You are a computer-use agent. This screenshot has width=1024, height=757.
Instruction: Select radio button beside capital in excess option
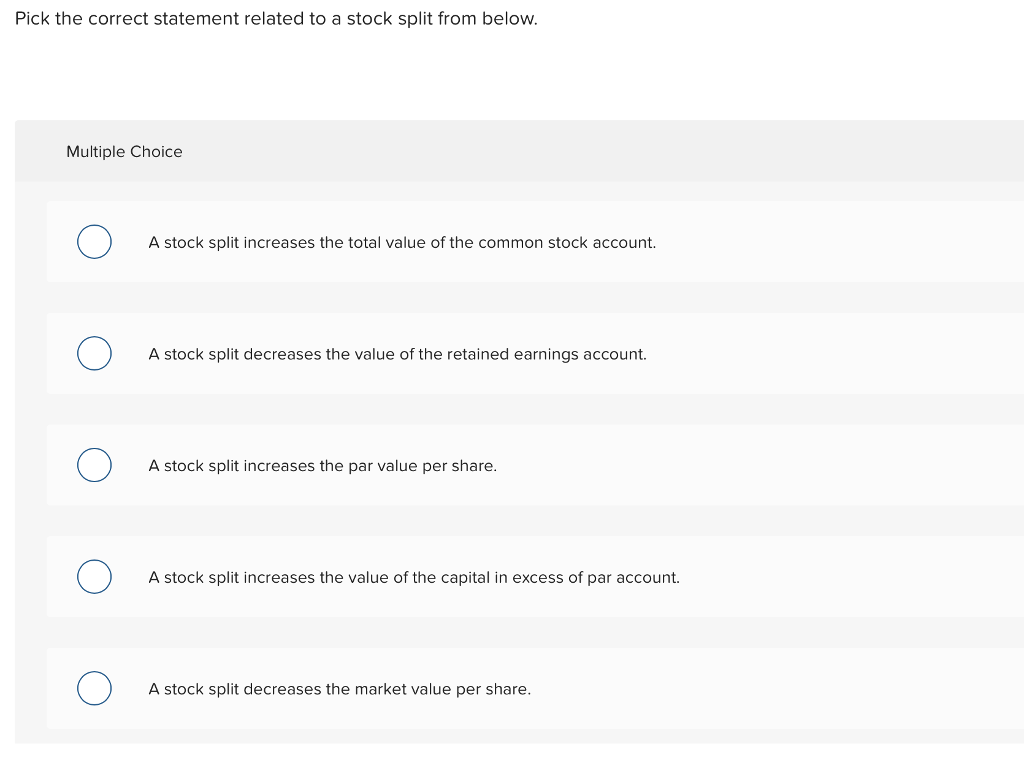[x=94, y=577]
